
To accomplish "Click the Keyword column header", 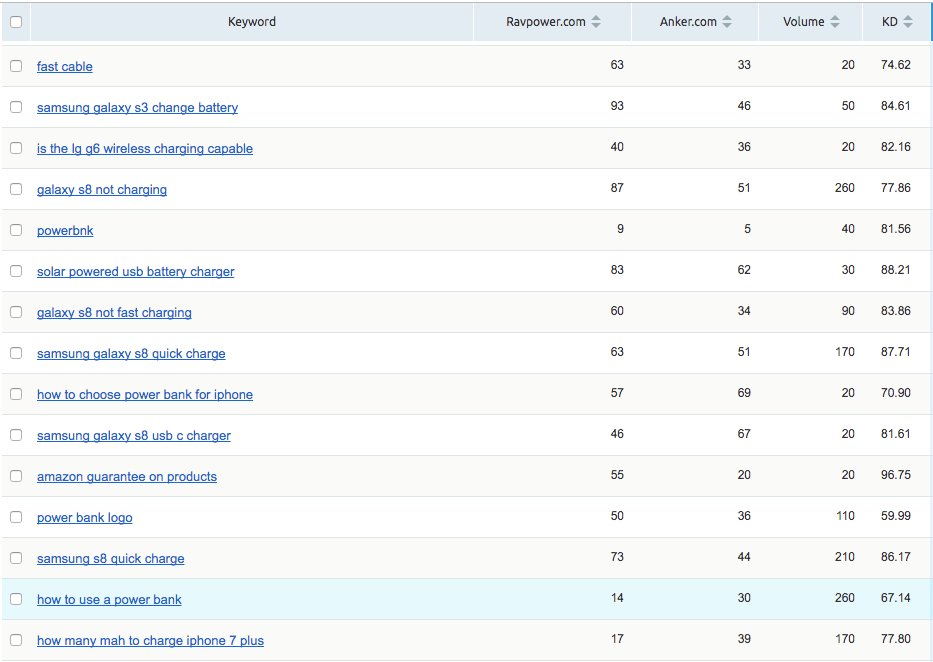I will (252, 22).
